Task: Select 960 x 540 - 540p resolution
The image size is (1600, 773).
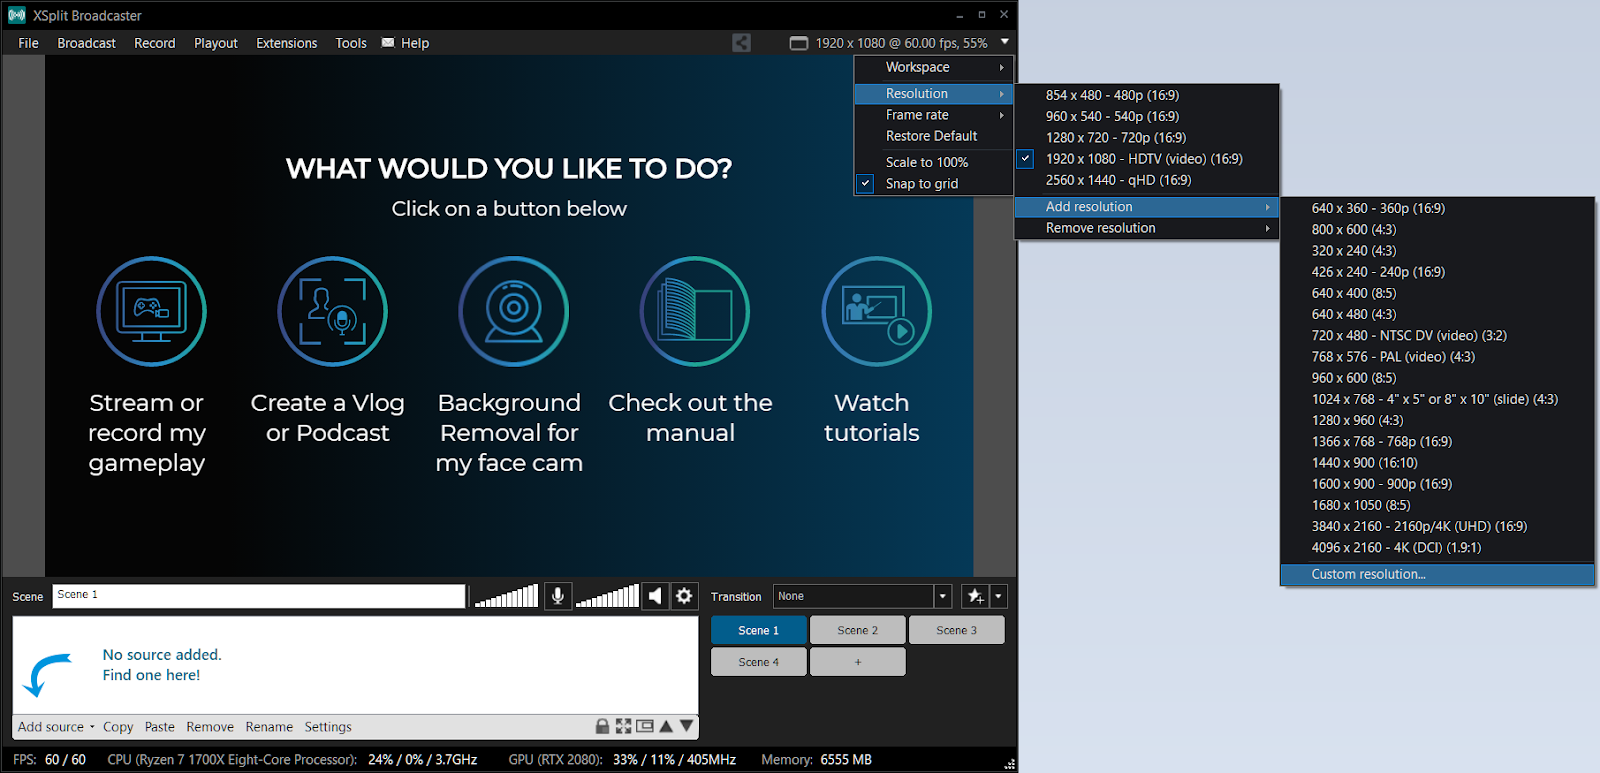Action: [x=1146, y=116]
